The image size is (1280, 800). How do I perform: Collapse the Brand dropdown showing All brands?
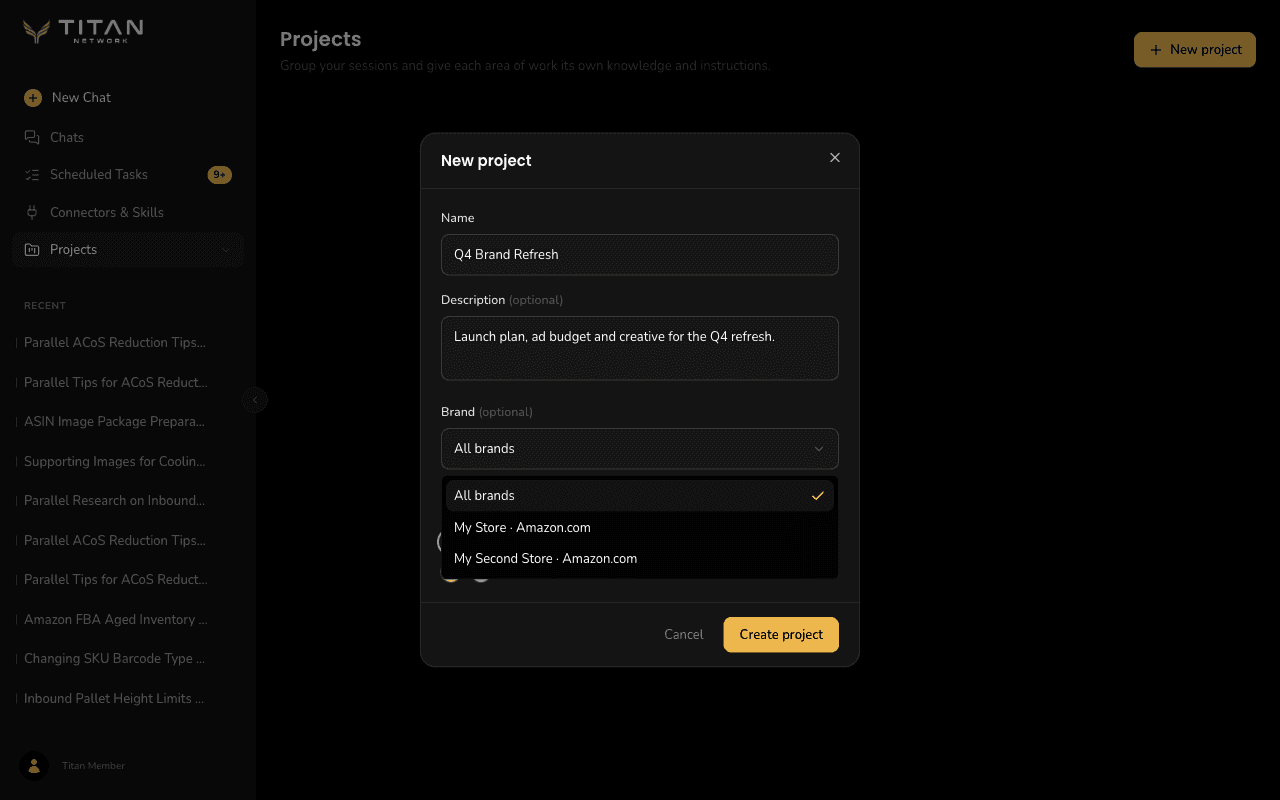pyautogui.click(x=640, y=449)
